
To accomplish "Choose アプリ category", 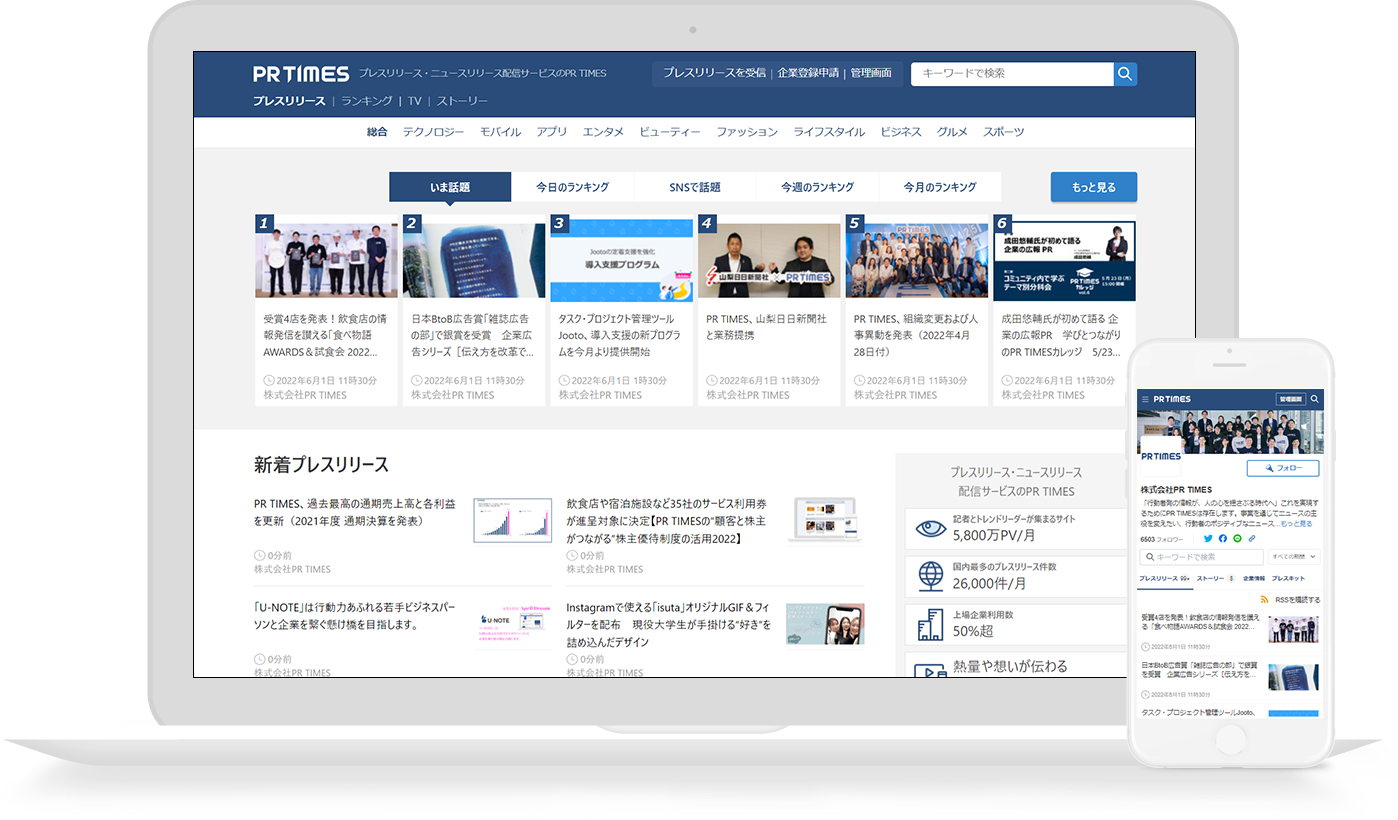I will (551, 132).
